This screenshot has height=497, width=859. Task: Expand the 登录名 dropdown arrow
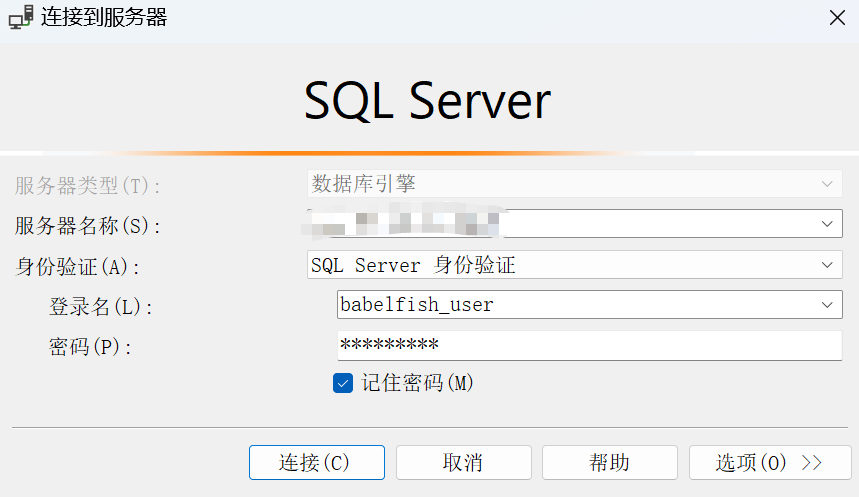point(827,304)
